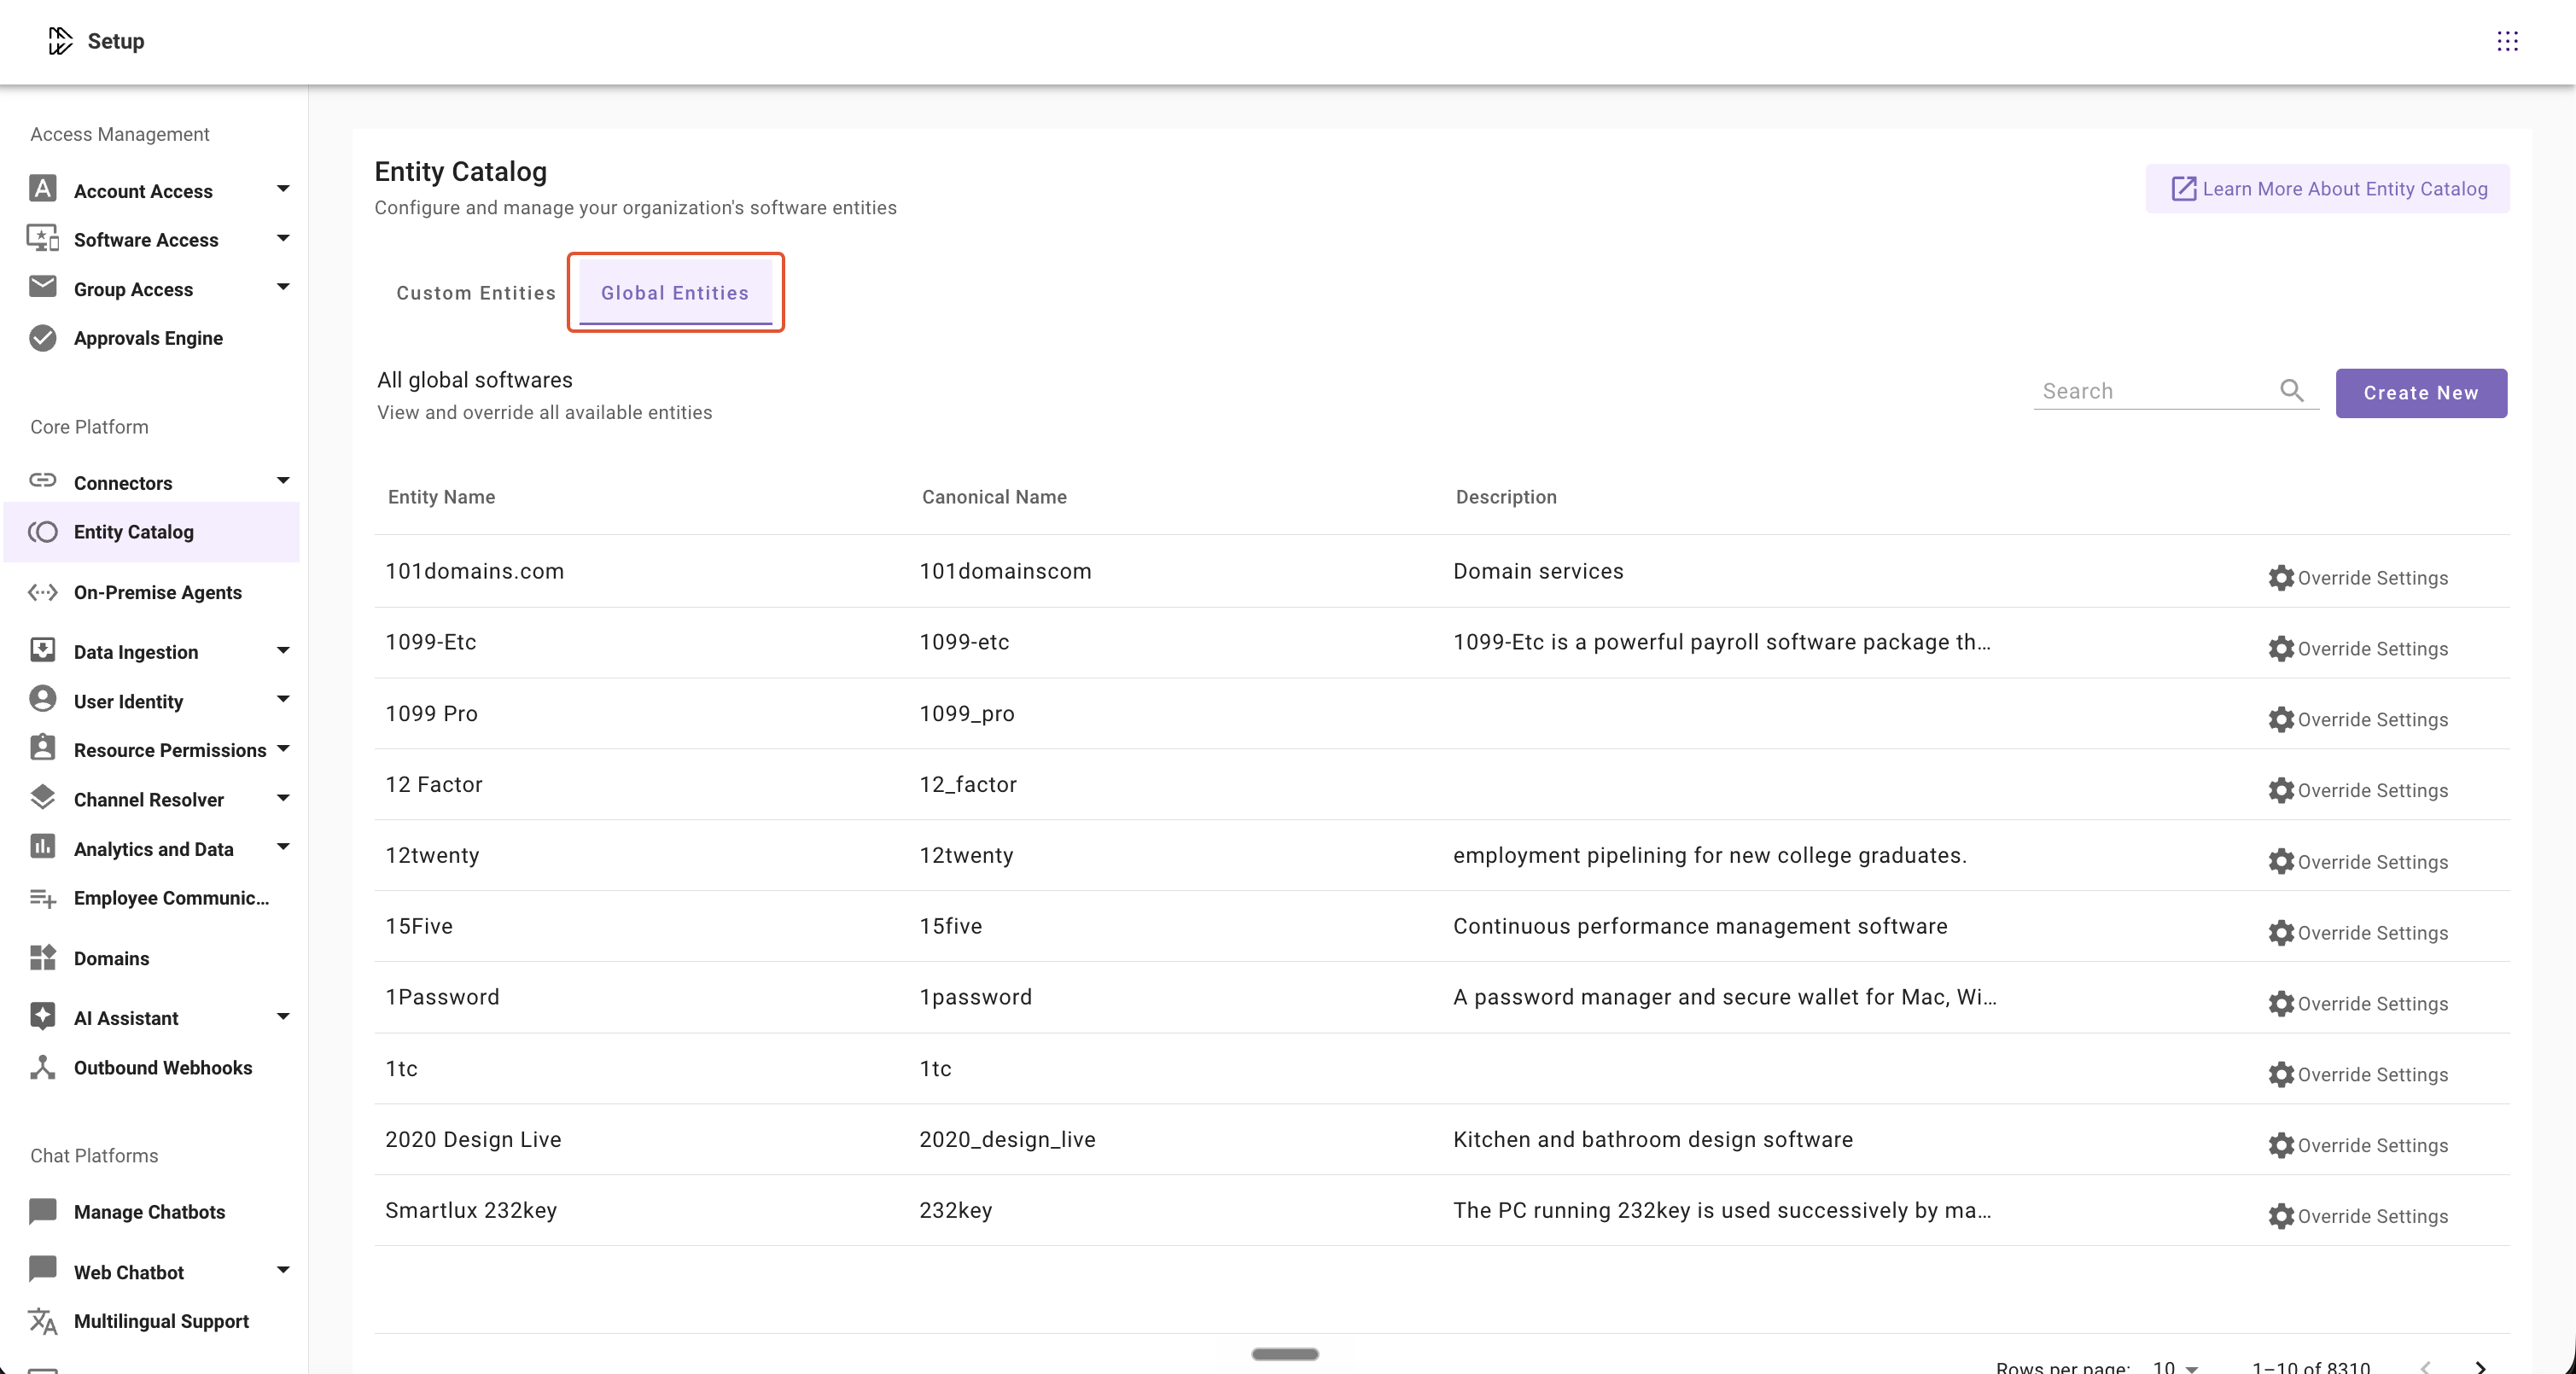The width and height of the screenshot is (2576, 1374).
Task: Switch to the Custom Entities tab
Action: coord(476,293)
